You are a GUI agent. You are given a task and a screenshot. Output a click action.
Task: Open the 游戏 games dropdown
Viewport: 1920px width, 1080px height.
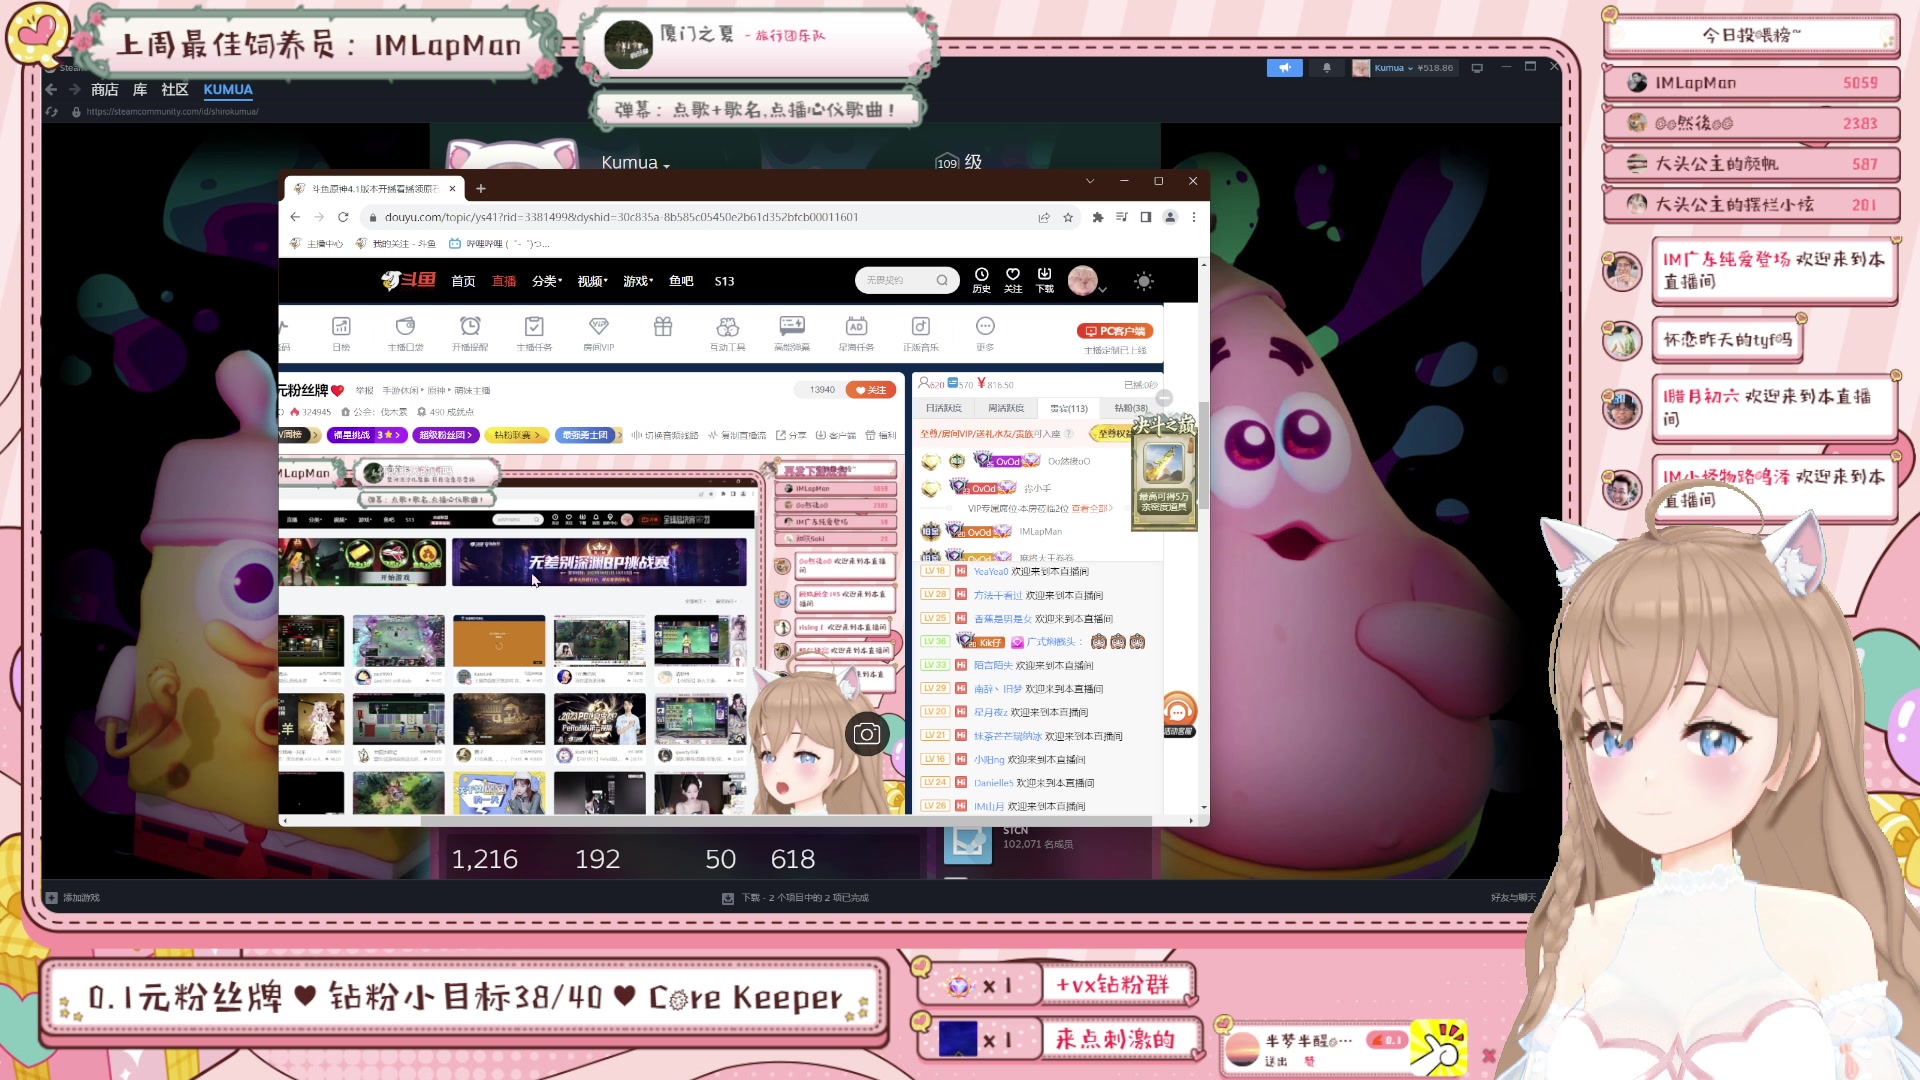[638, 281]
